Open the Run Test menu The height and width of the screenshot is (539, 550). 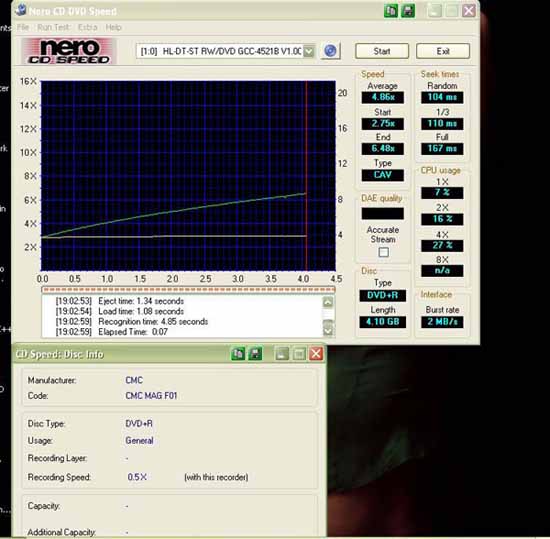tap(53, 27)
